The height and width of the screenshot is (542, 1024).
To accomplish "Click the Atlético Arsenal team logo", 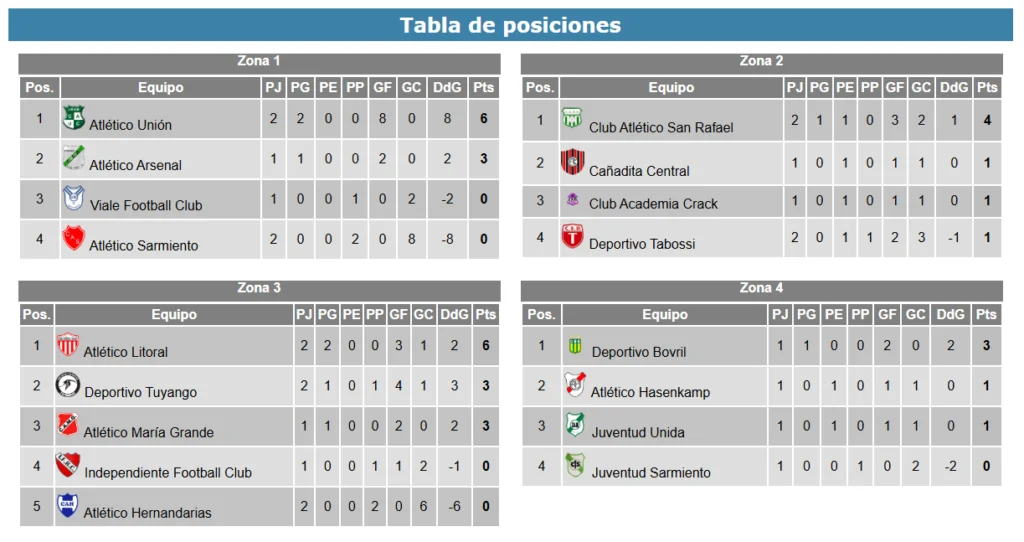I will (x=73, y=157).
